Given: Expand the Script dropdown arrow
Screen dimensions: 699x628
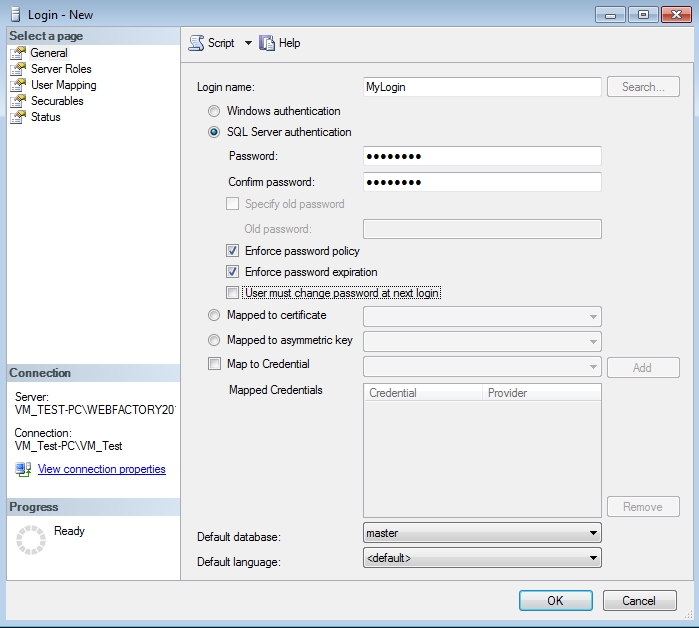Looking at the screenshot, I should [x=248, y=43].
